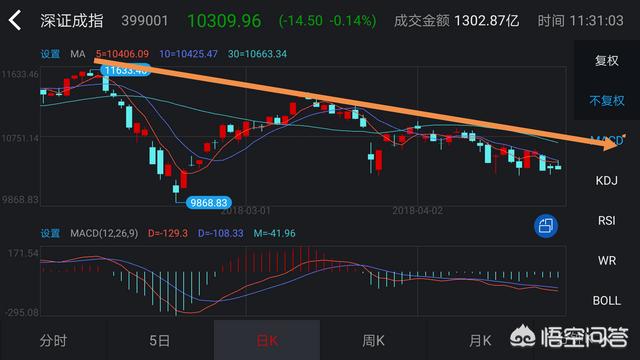Click the low price label 9868.83 bubble
The image size is (640, 360).
click(209, 202)
